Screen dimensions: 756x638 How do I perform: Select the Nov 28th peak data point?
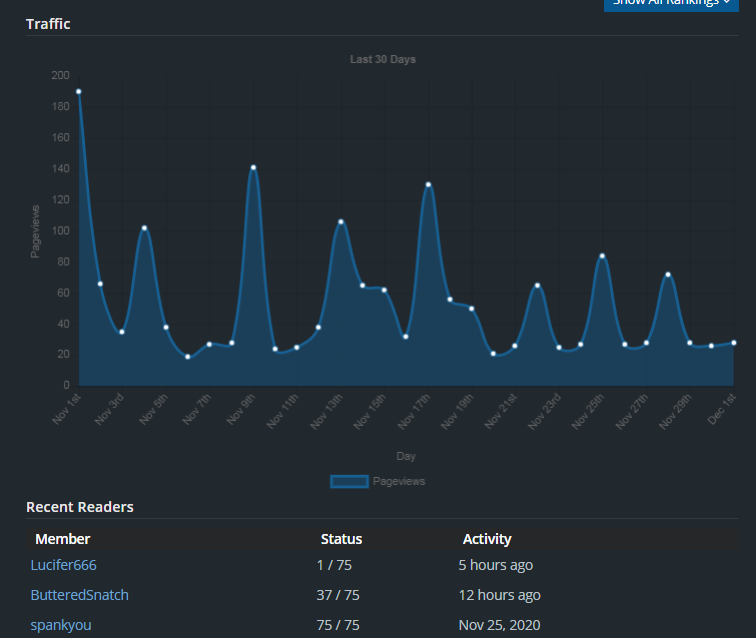click(668, 275)
